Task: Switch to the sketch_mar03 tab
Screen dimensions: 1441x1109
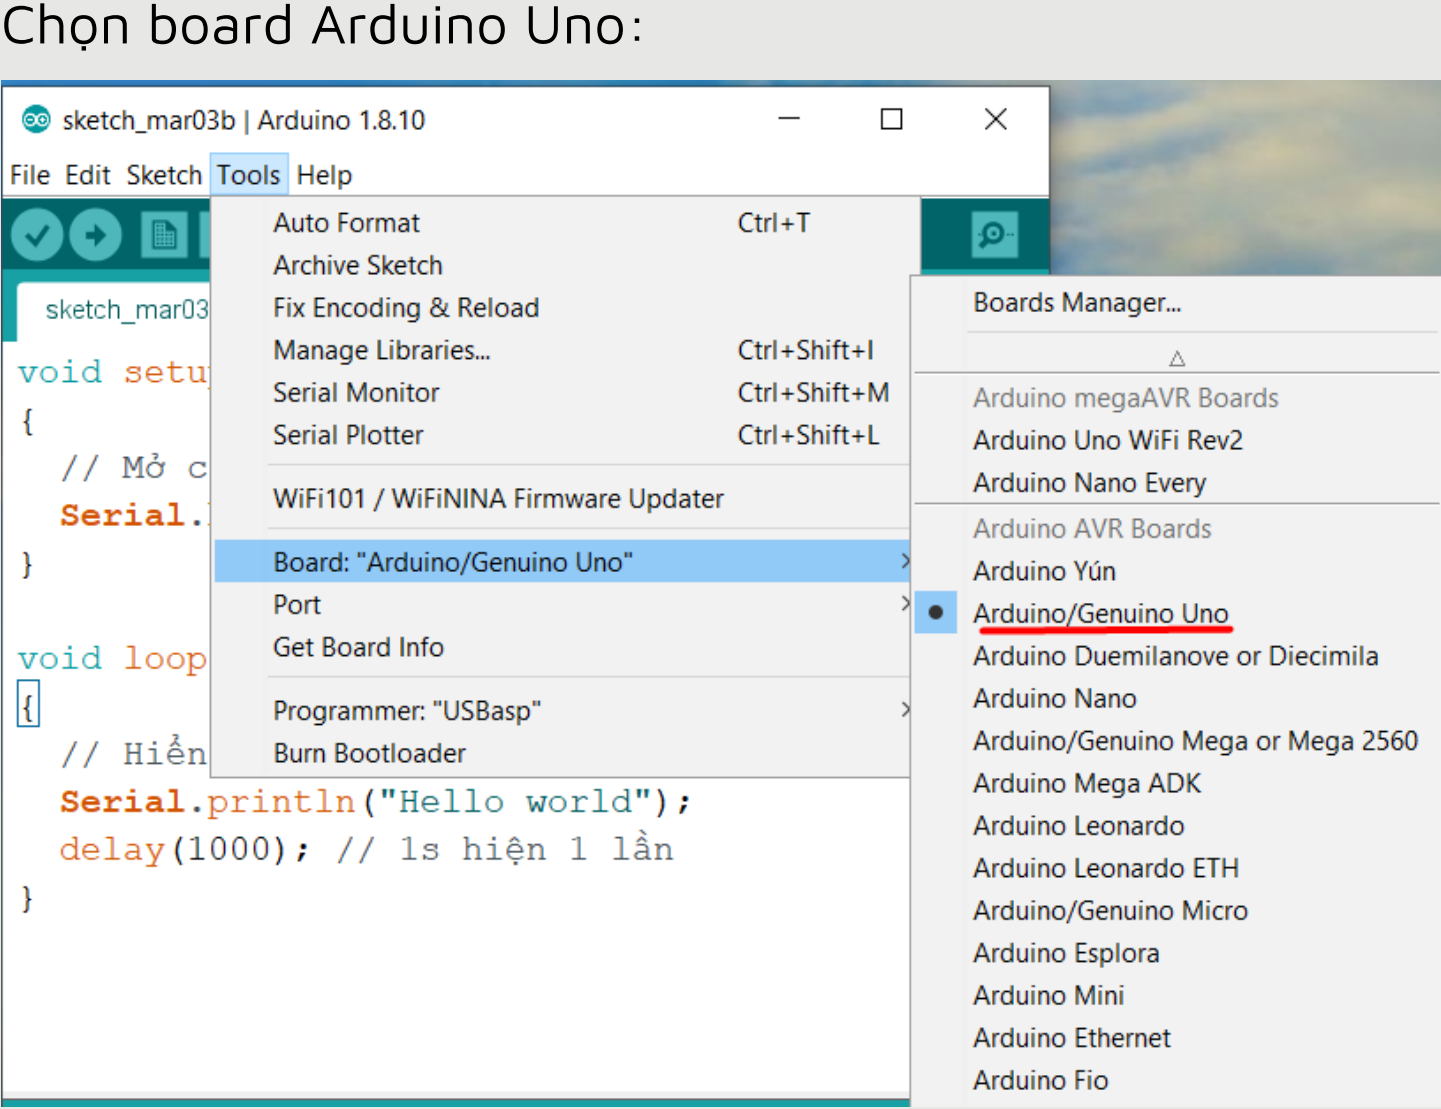Action: [126, 310]
